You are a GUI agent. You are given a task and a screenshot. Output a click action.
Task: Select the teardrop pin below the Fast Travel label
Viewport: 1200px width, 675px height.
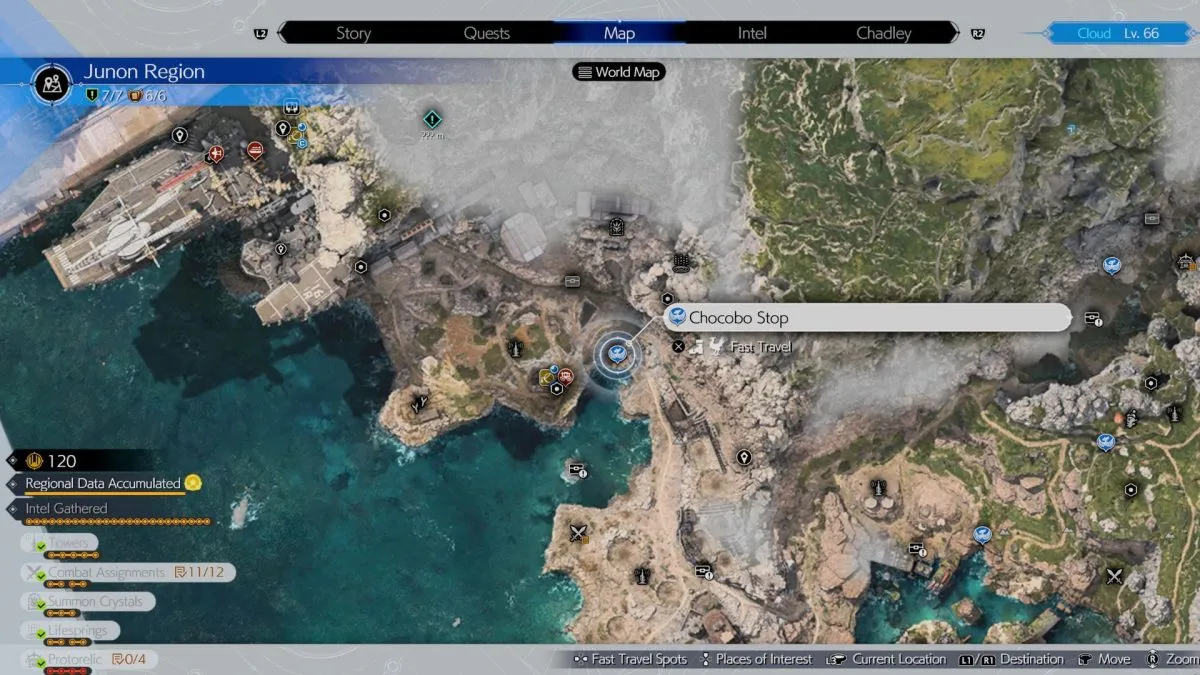[744, 457]
